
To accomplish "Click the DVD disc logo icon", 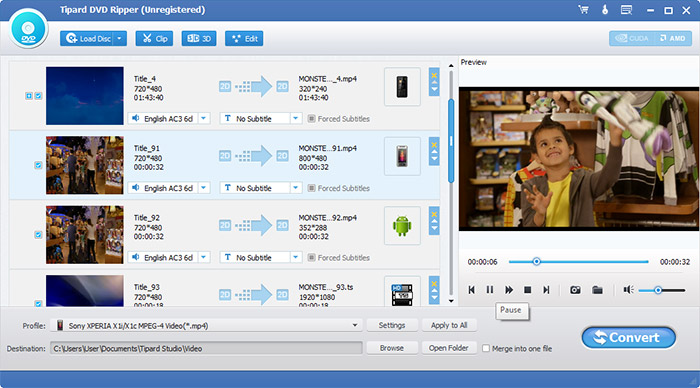I will pyautogui.click(x=28, y=29).
